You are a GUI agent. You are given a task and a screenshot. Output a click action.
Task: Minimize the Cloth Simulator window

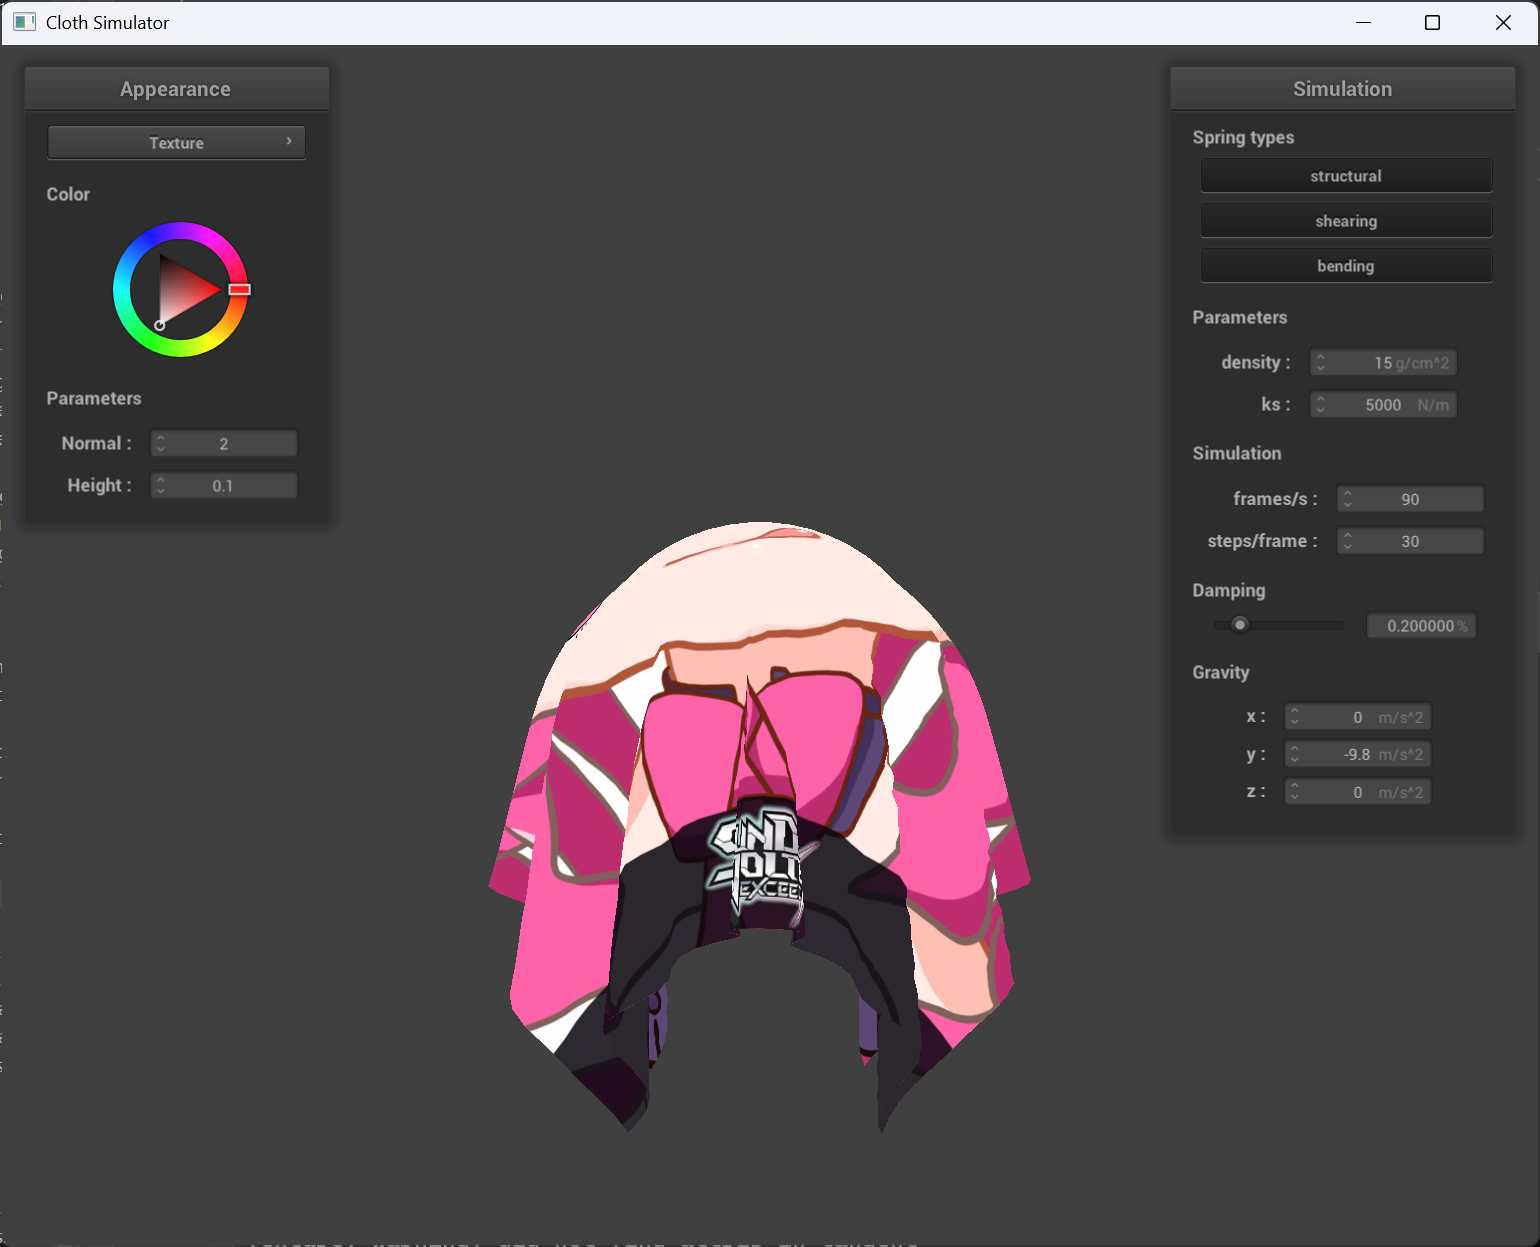coord(1363,22)
